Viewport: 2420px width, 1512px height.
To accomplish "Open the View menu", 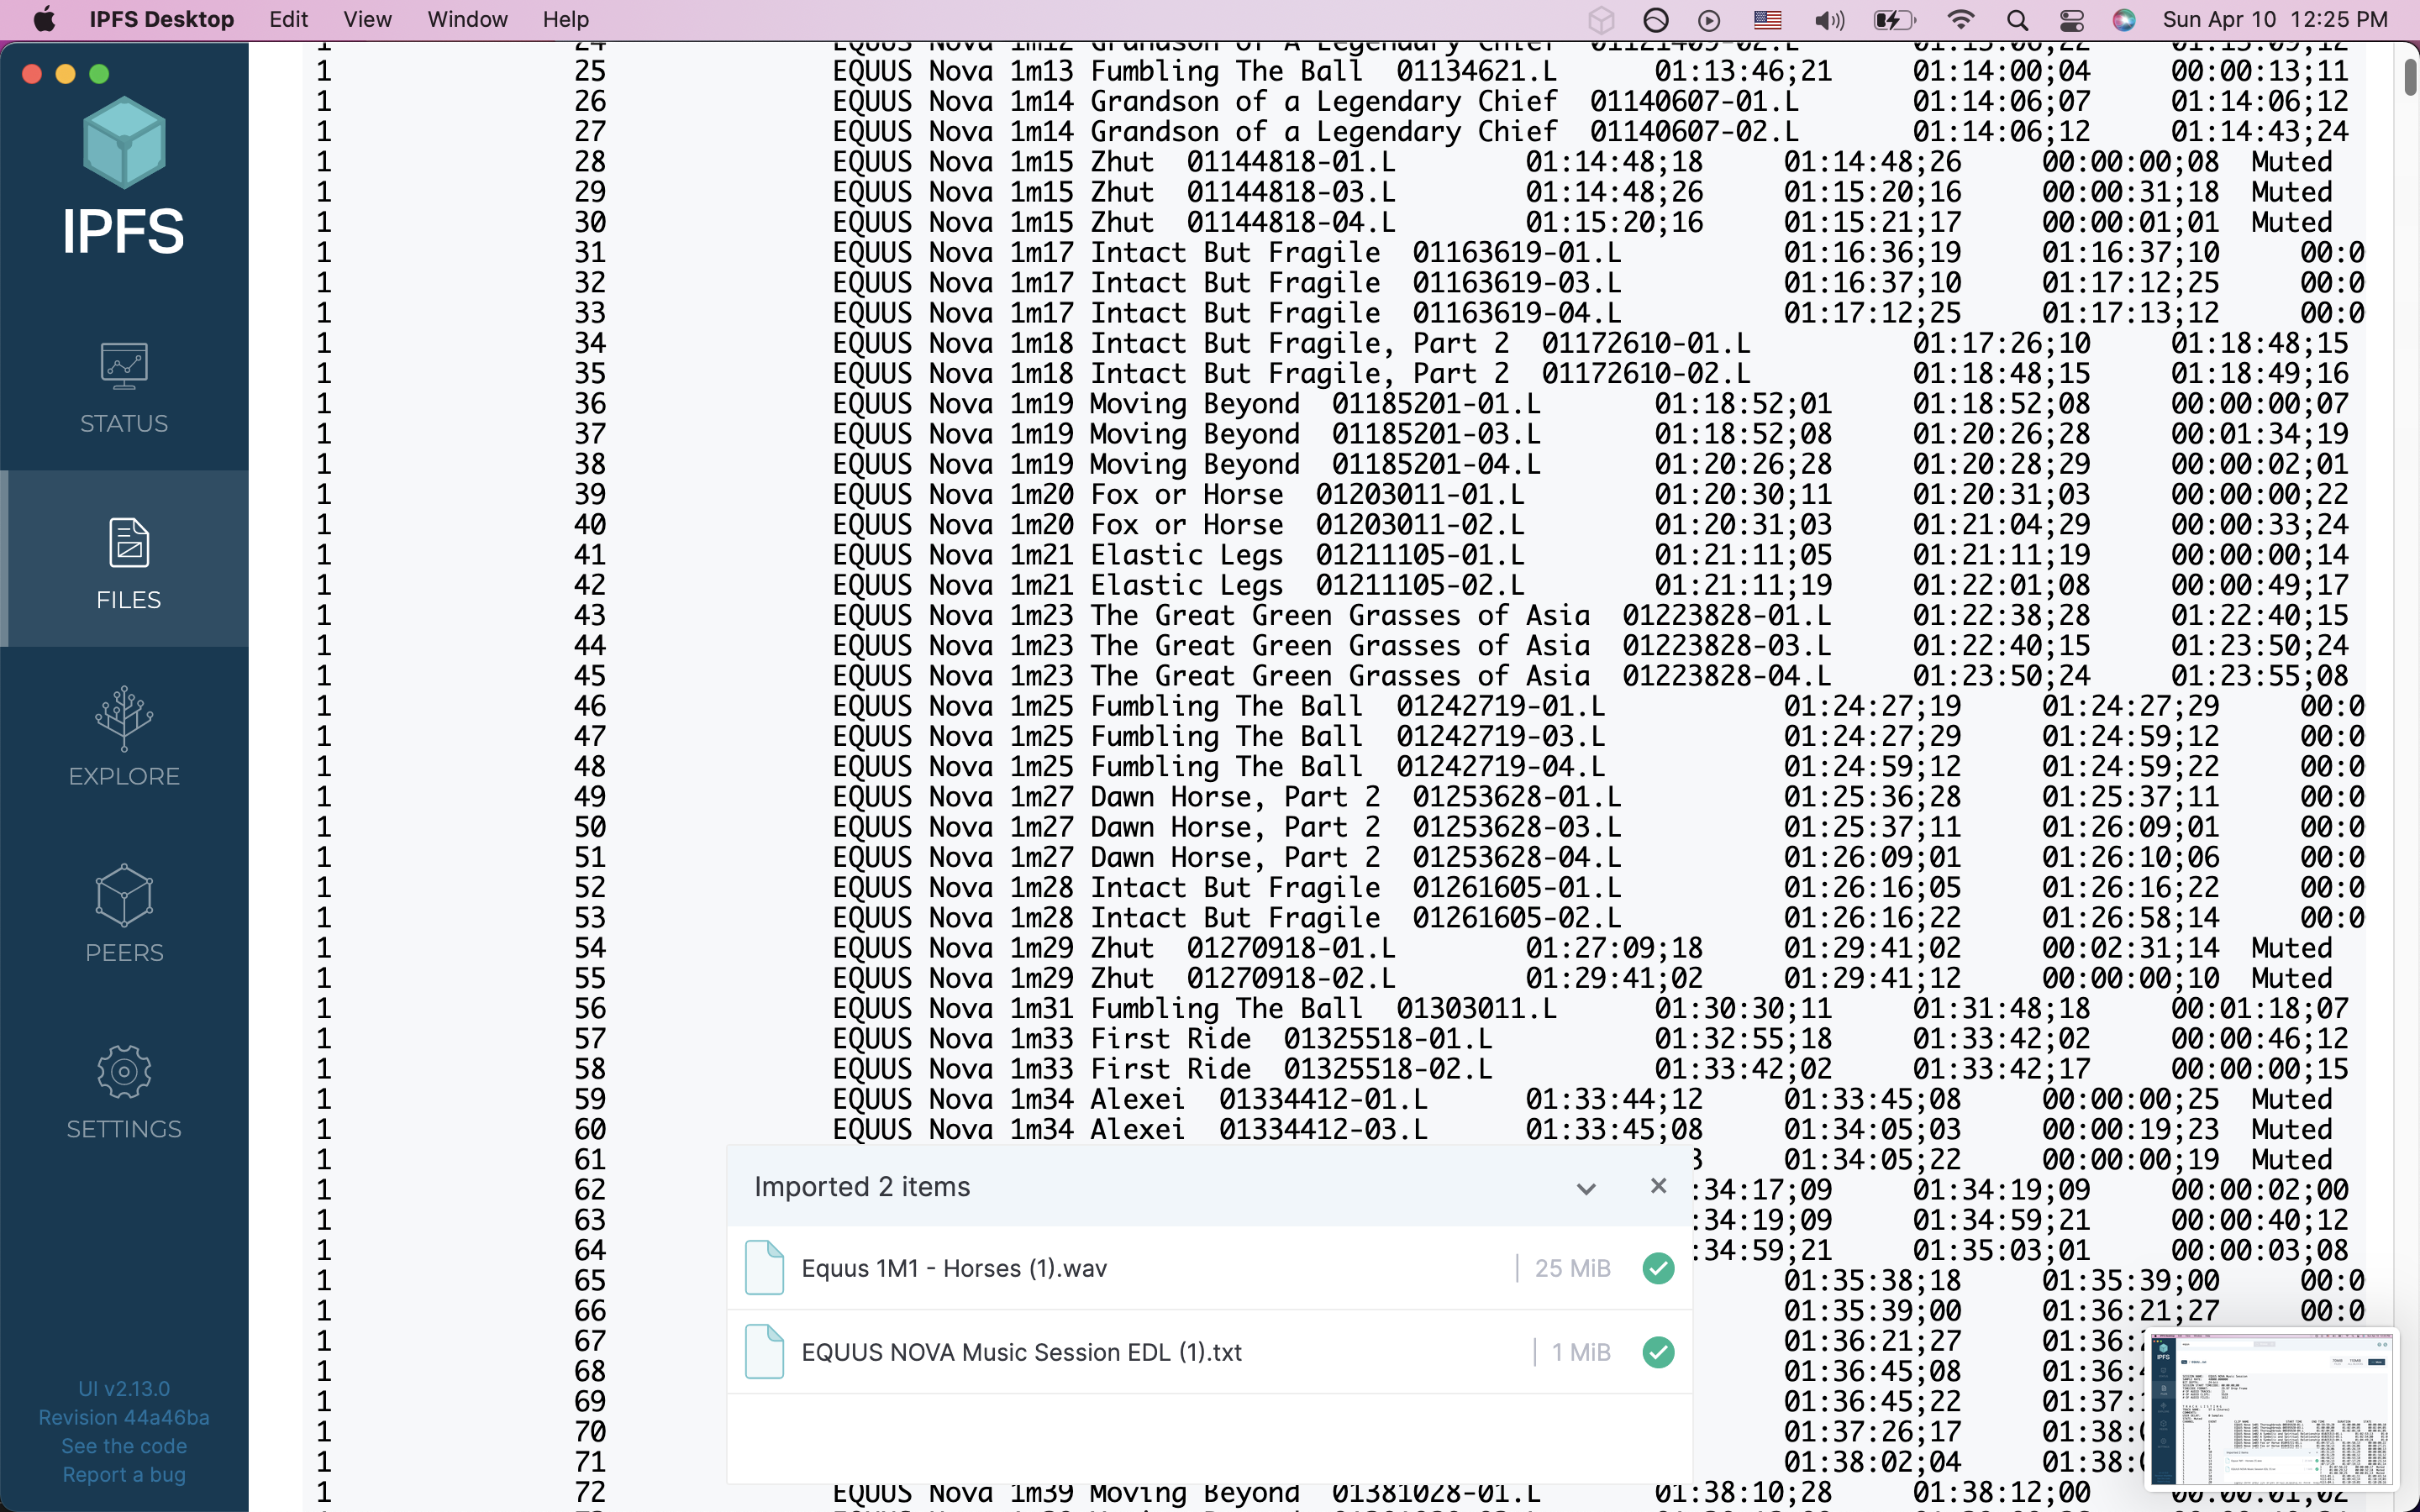I will click(367, 20).
